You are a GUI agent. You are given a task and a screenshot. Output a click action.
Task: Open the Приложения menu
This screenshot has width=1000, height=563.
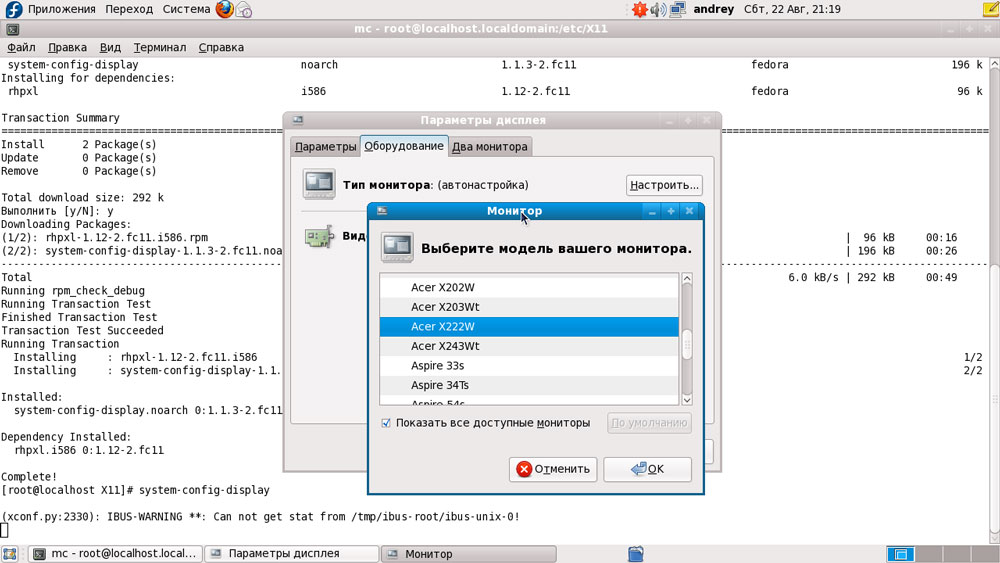click(61, 10)
